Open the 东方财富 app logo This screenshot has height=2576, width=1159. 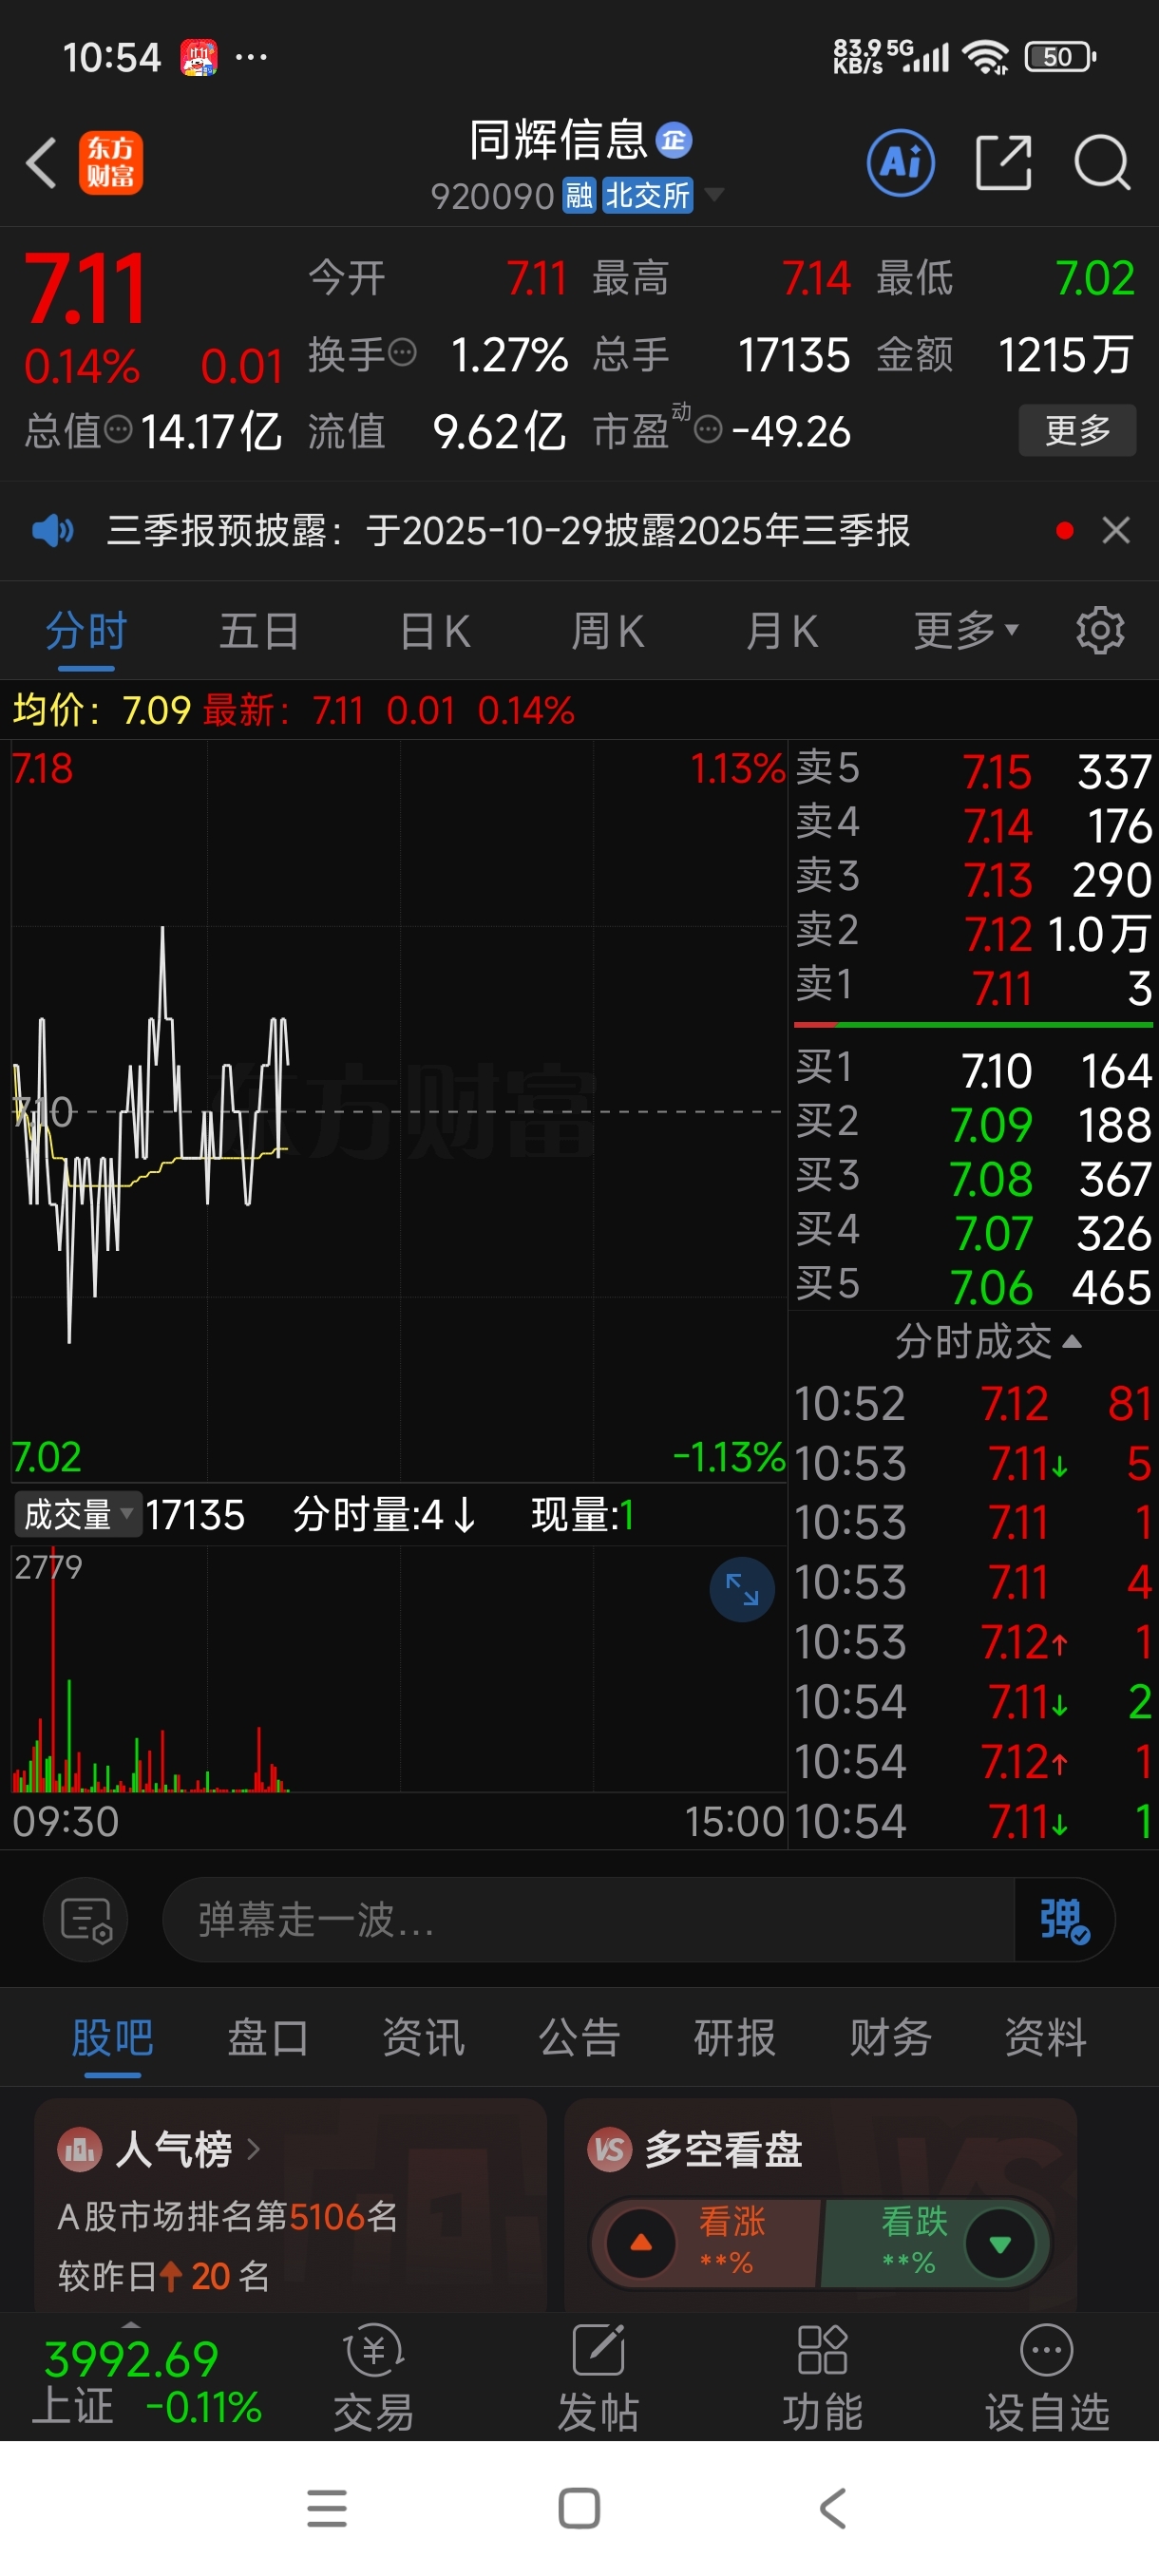click(x=111, y=163)
